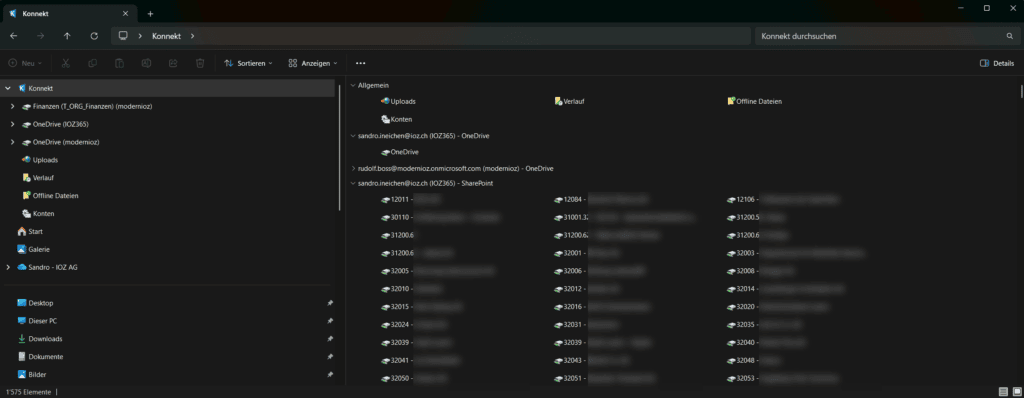Select the Konnekt window tab

click(x=71, y=14)
